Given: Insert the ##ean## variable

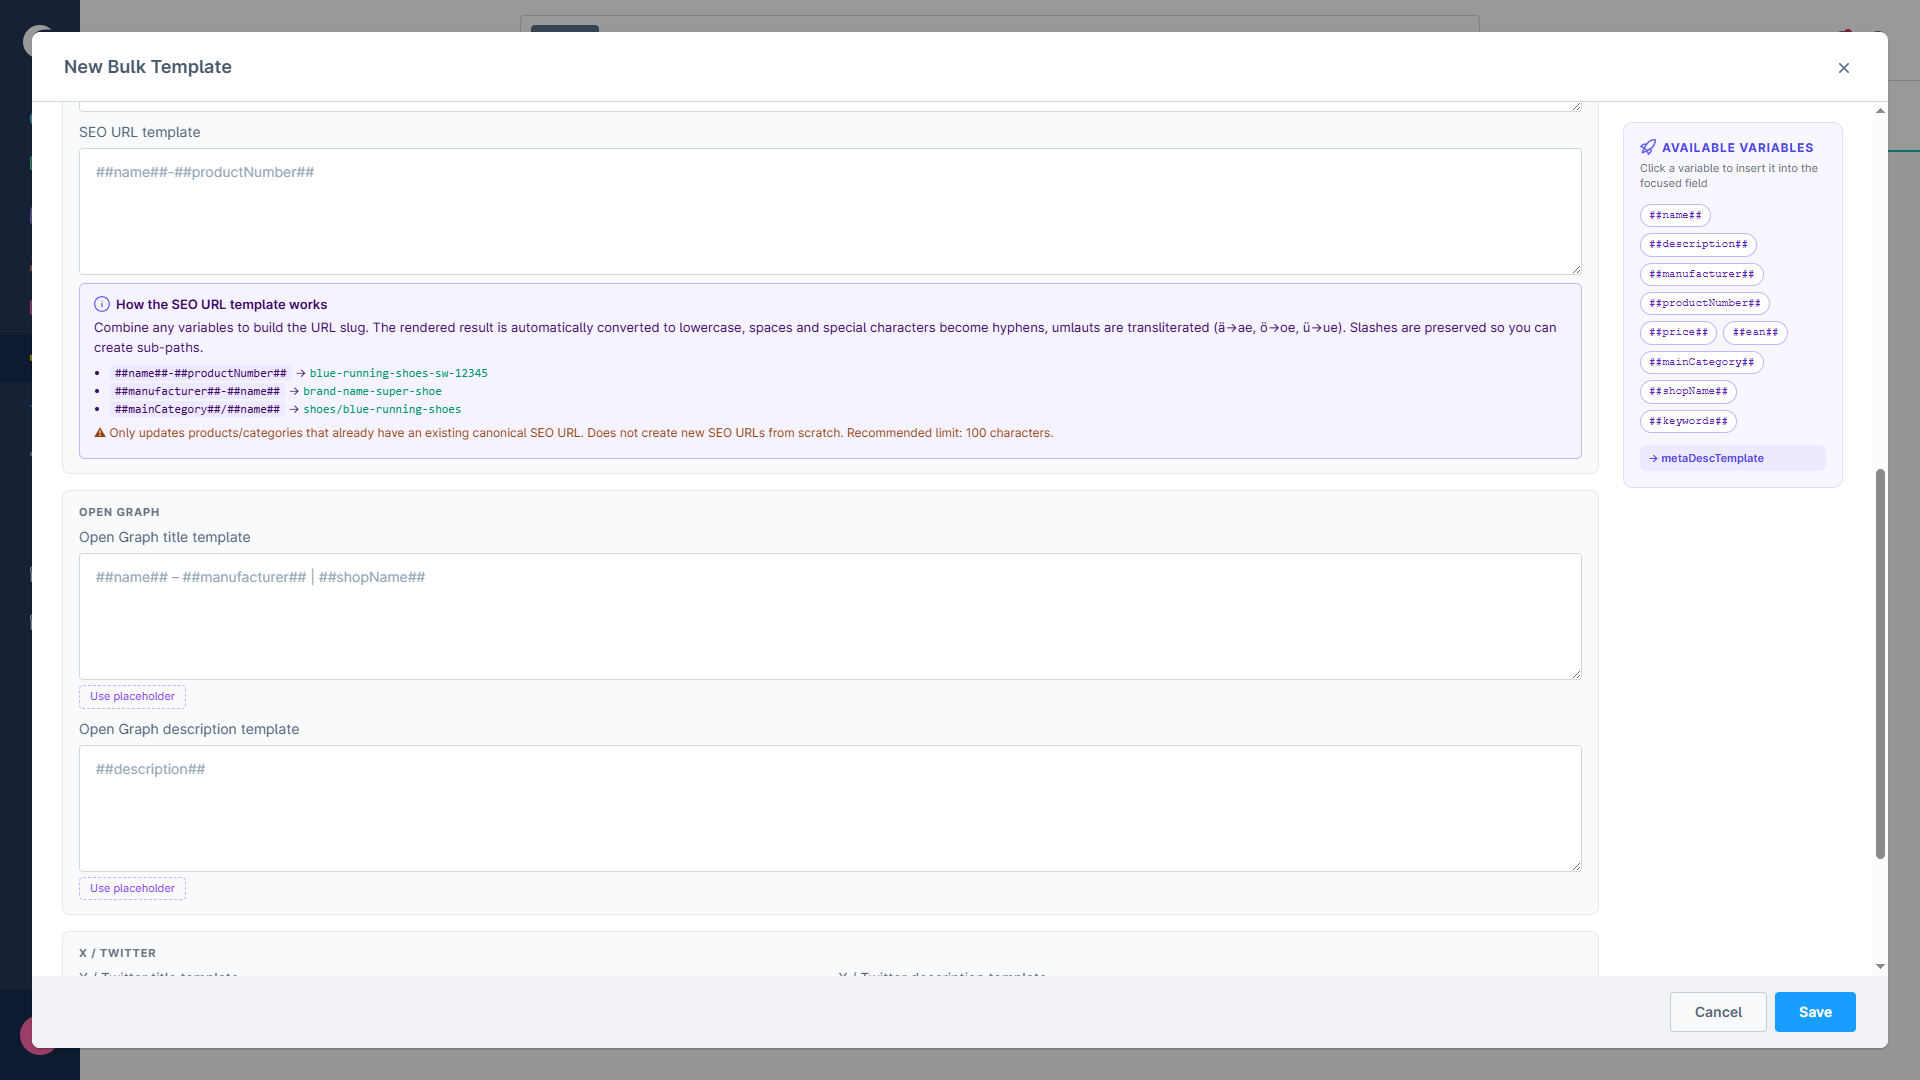Looking at the screenshot, I should click(1755, 332).
